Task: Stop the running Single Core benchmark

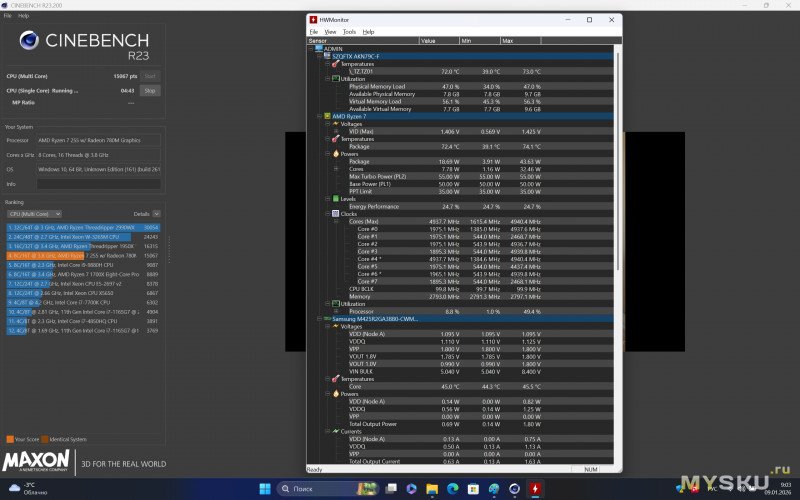Action: 149,90
